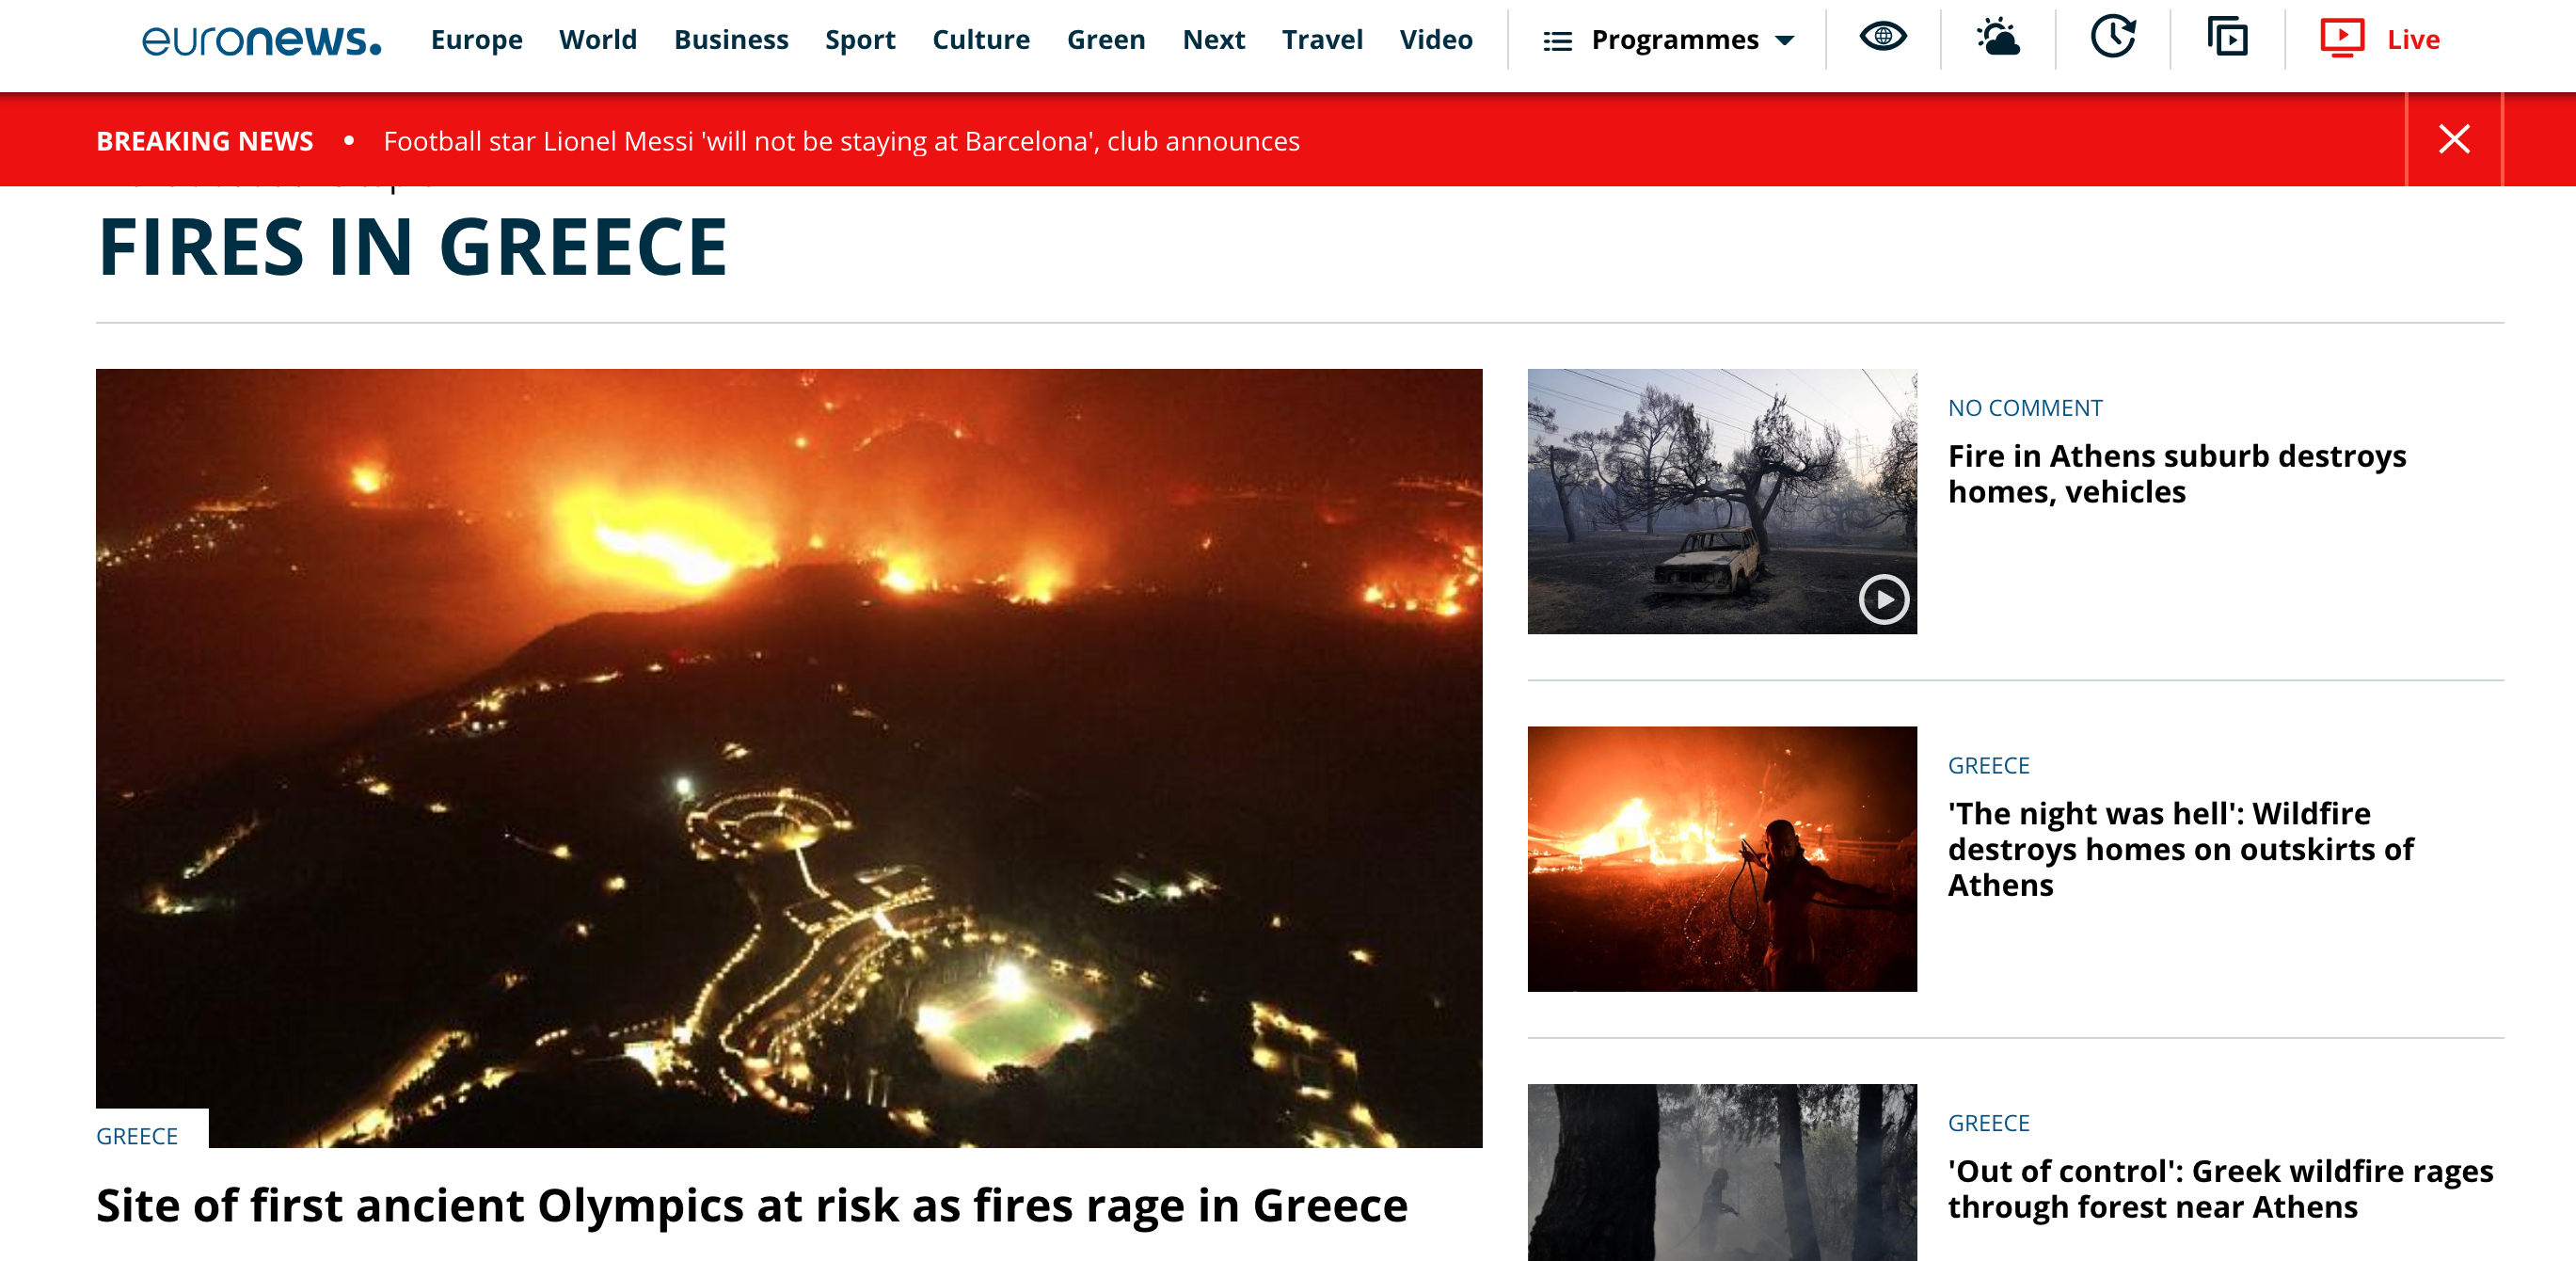Open the Europe menu section

point(476,39)
